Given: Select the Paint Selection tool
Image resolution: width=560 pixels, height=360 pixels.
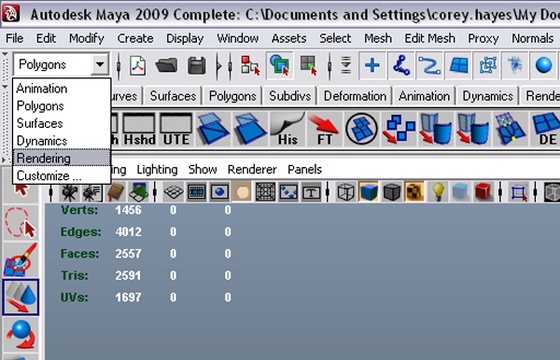Looking at the screenshot, I should point(21,260).
